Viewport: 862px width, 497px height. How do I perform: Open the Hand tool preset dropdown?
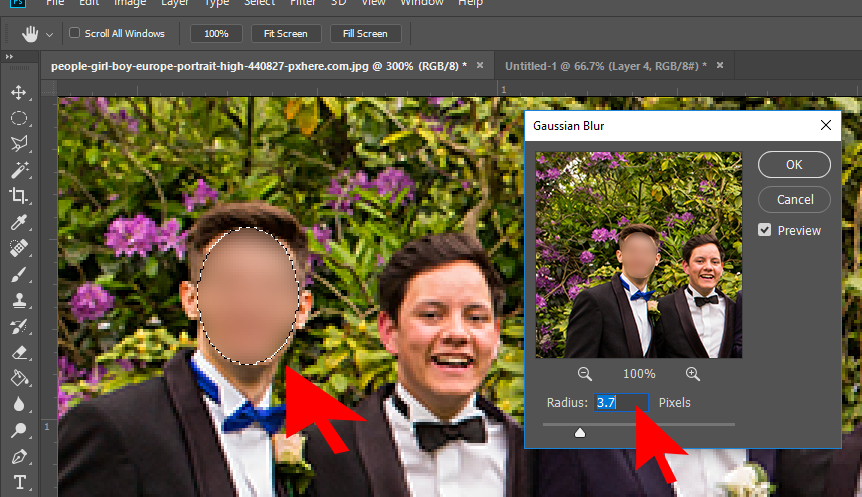click(x=49, y=35)
